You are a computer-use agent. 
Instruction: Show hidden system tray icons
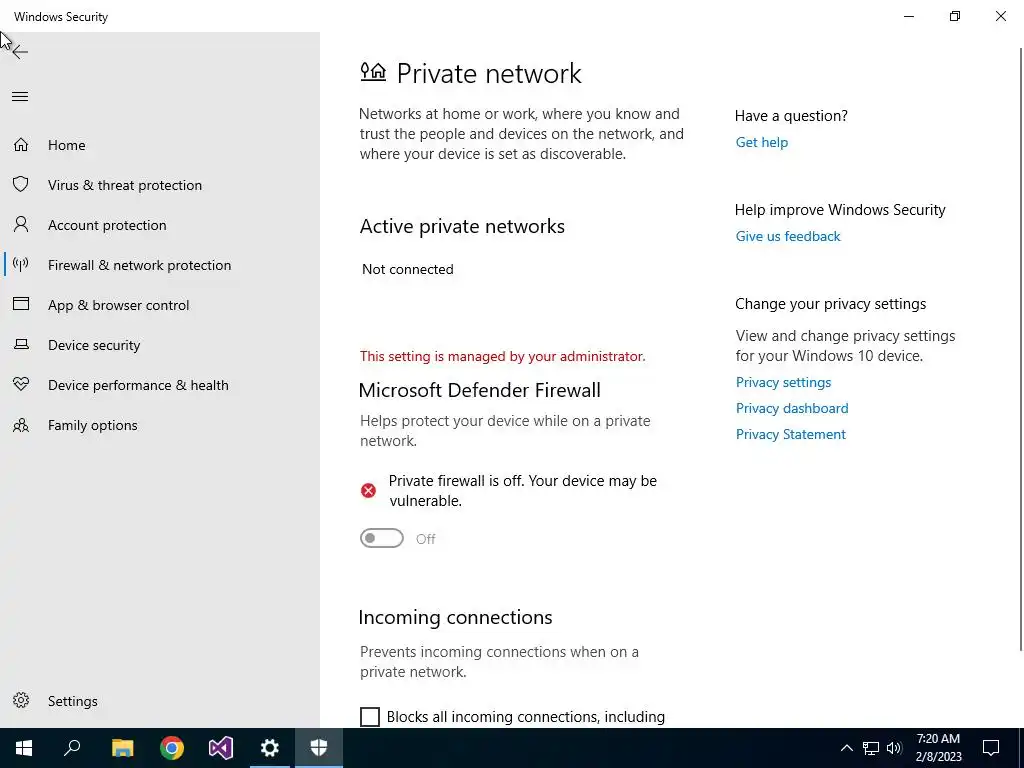point(846,748)
